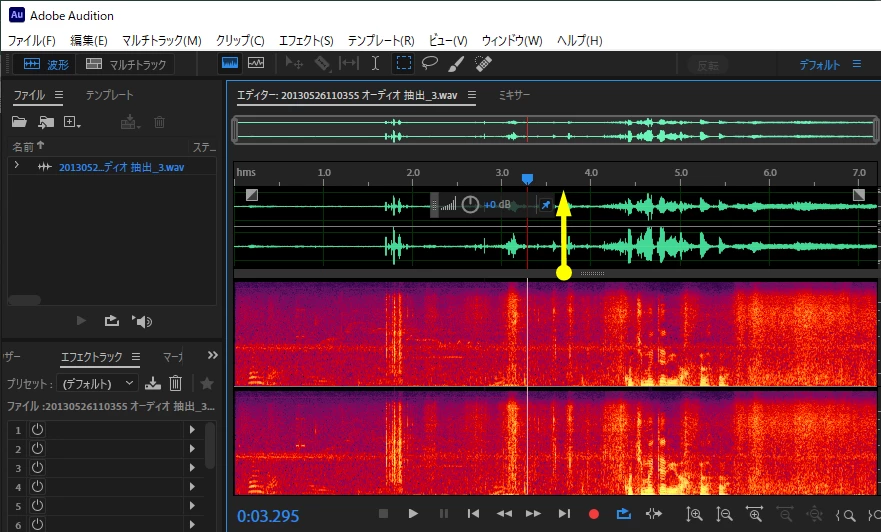Click the trash icon in the Files panel
881x532 pixels.
[x=160, y=122]
